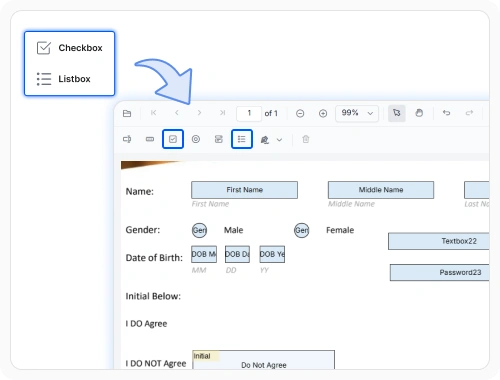
Task: Select the Last Name text field
Action: coord(477,190)
